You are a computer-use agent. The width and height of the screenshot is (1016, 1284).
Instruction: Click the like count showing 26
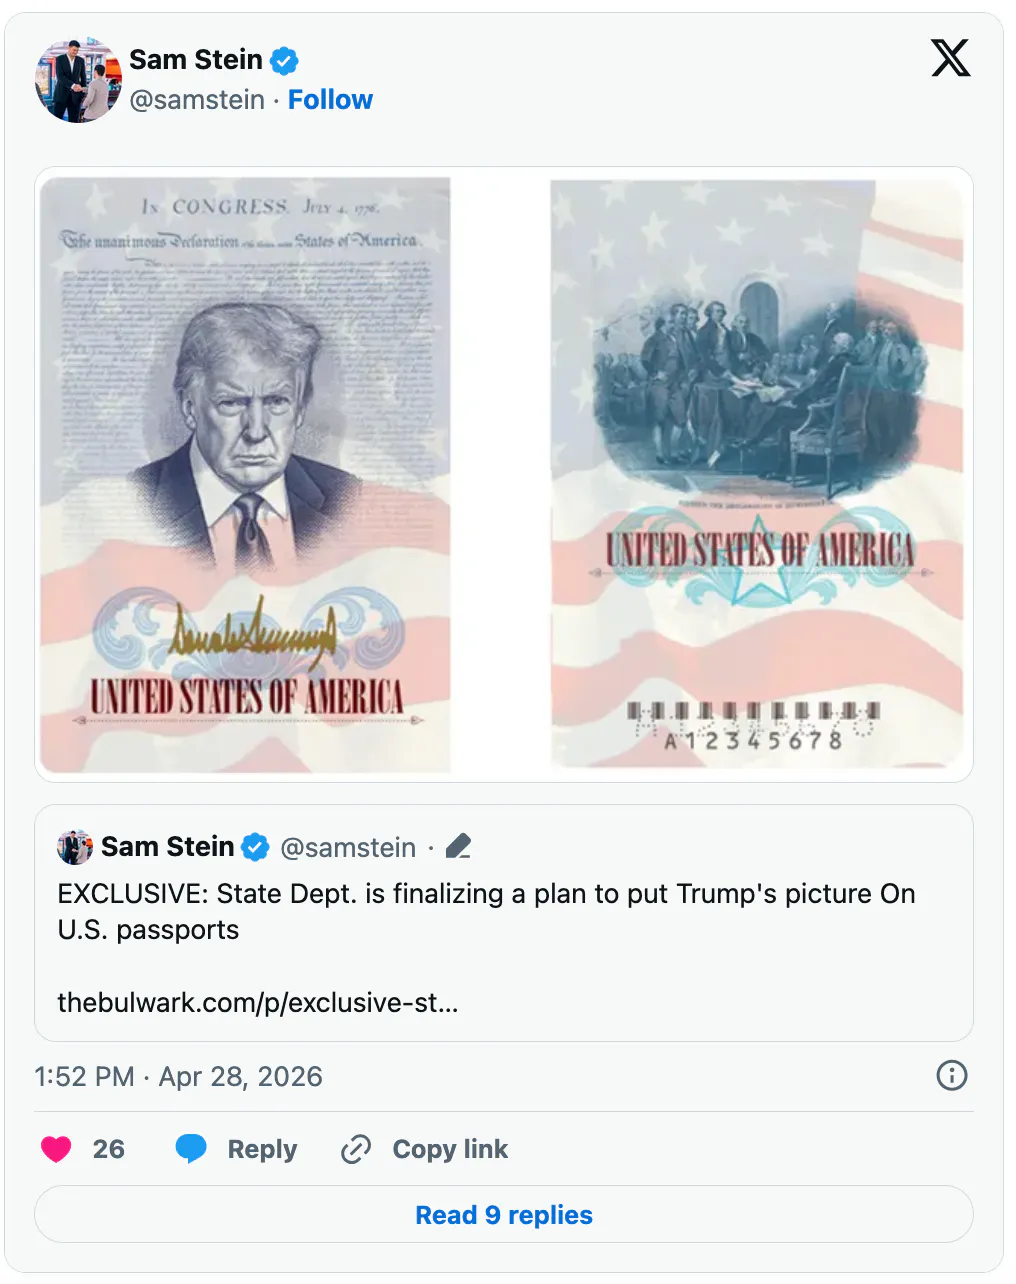110,1148
